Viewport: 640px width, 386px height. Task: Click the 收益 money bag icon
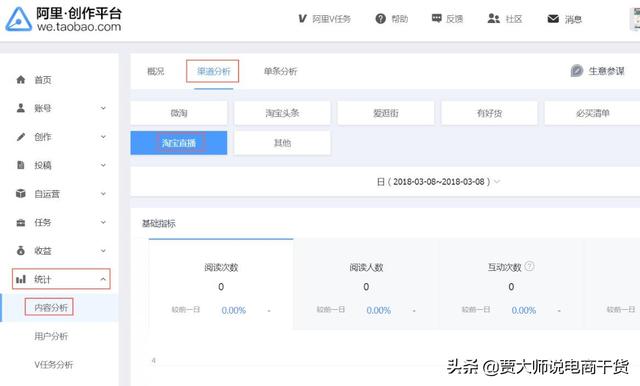click(x=20, y=251)
